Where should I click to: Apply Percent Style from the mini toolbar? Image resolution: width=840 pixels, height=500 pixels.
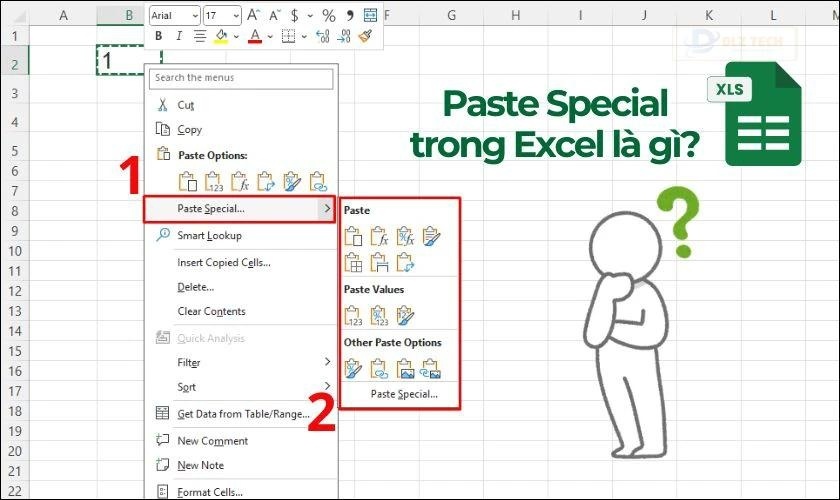click(x=329, y=16)
